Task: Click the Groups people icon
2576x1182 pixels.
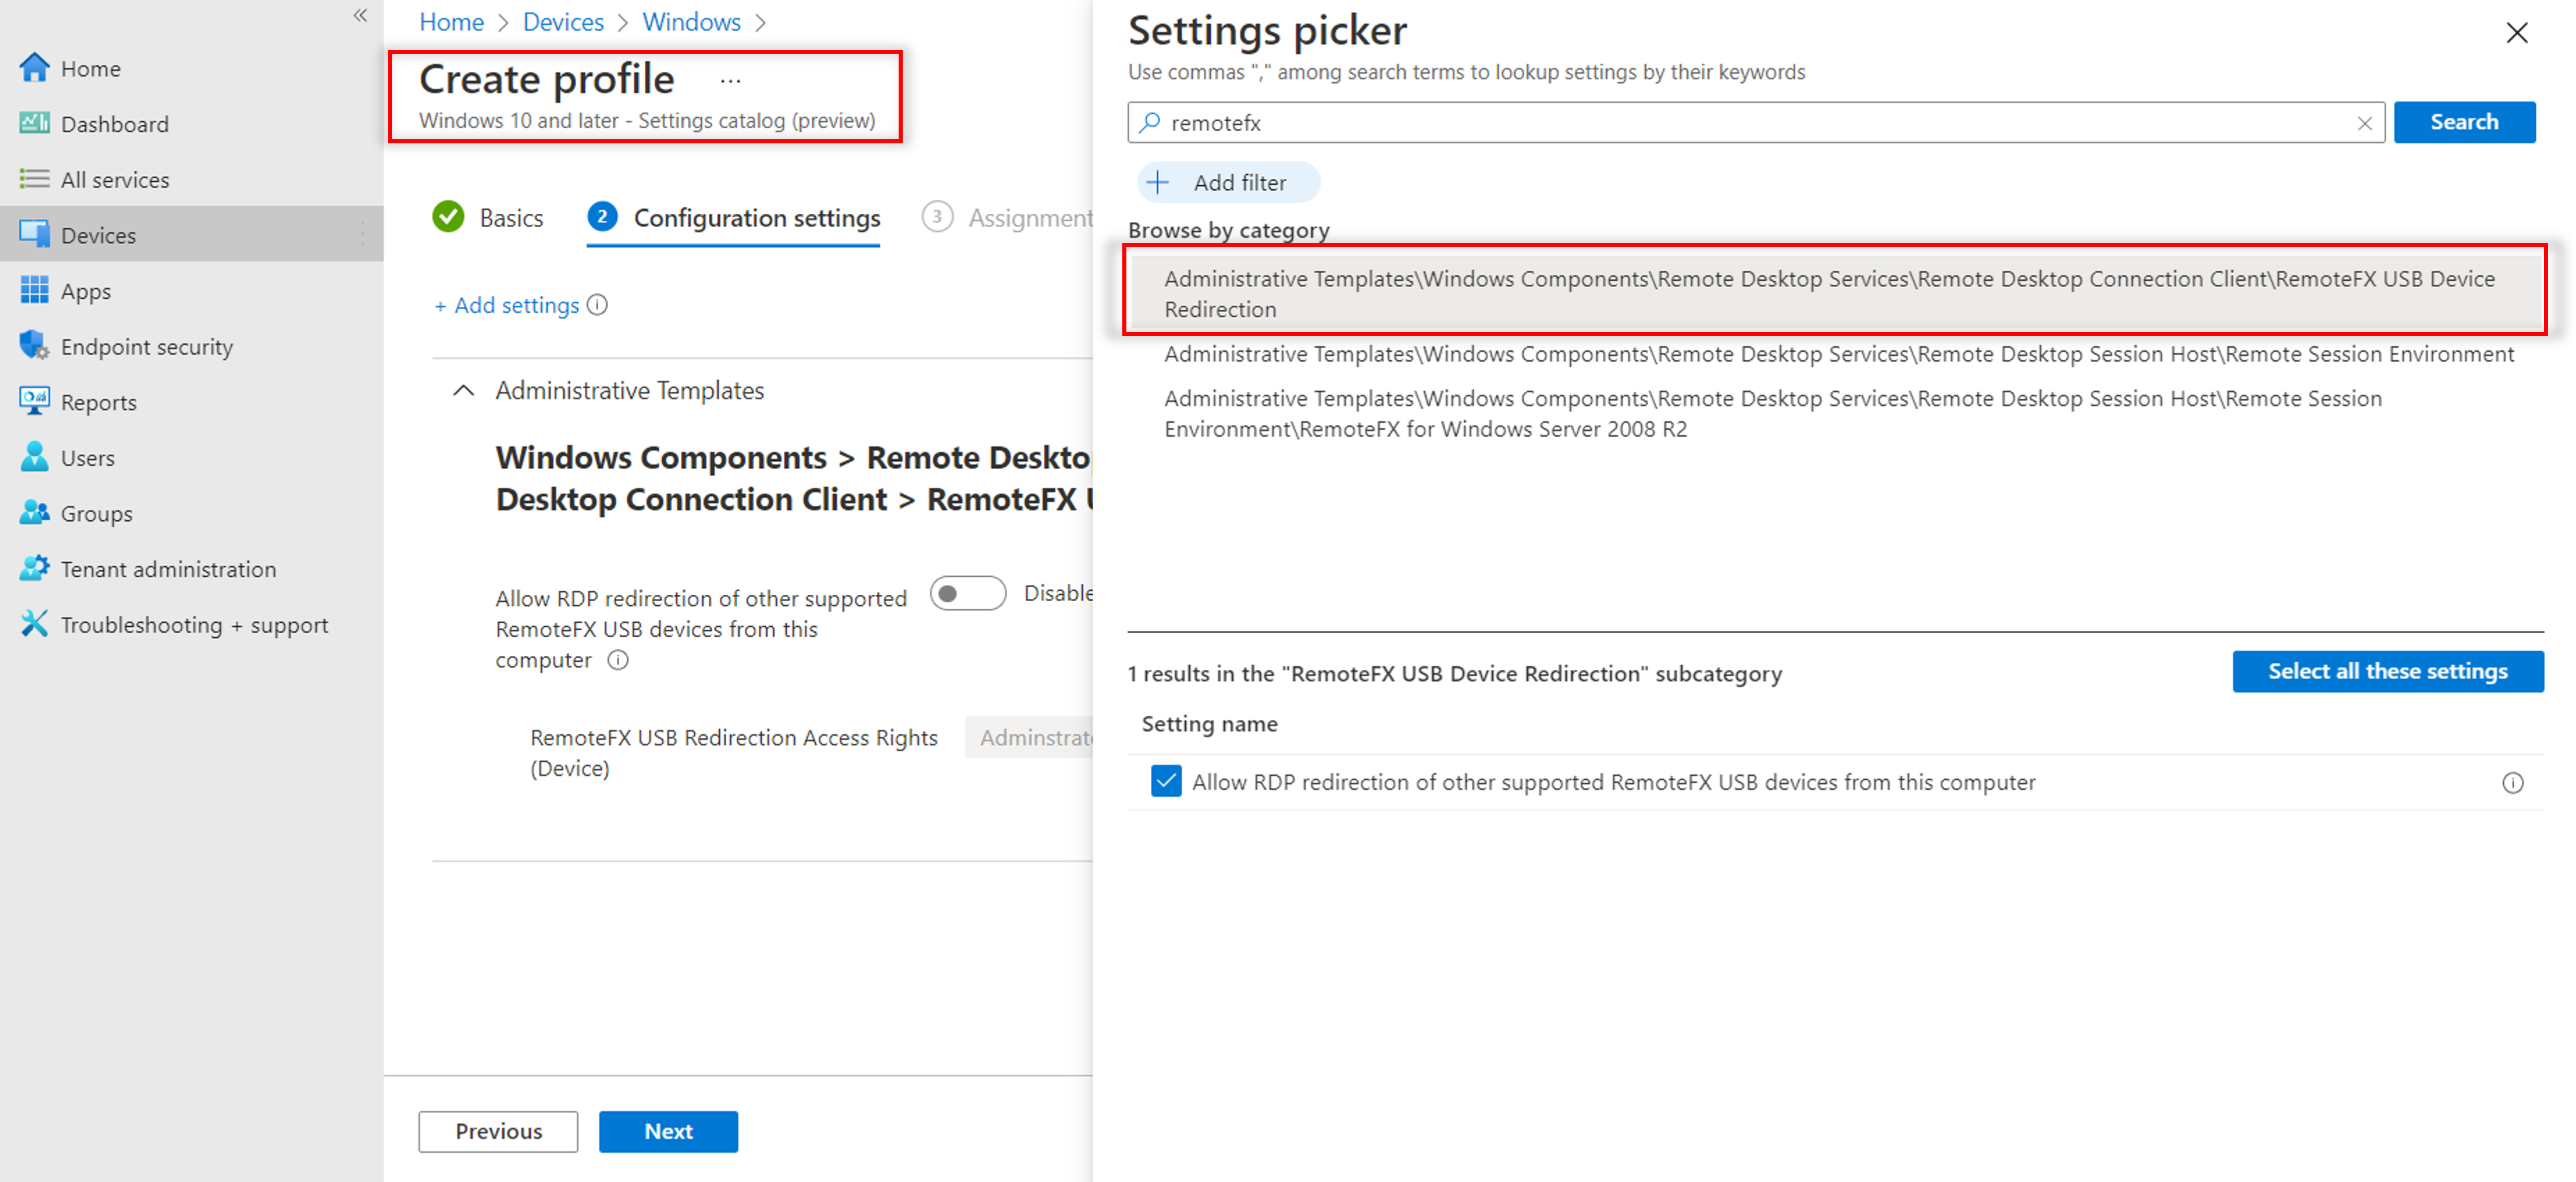Action: [x=34, y=513]
